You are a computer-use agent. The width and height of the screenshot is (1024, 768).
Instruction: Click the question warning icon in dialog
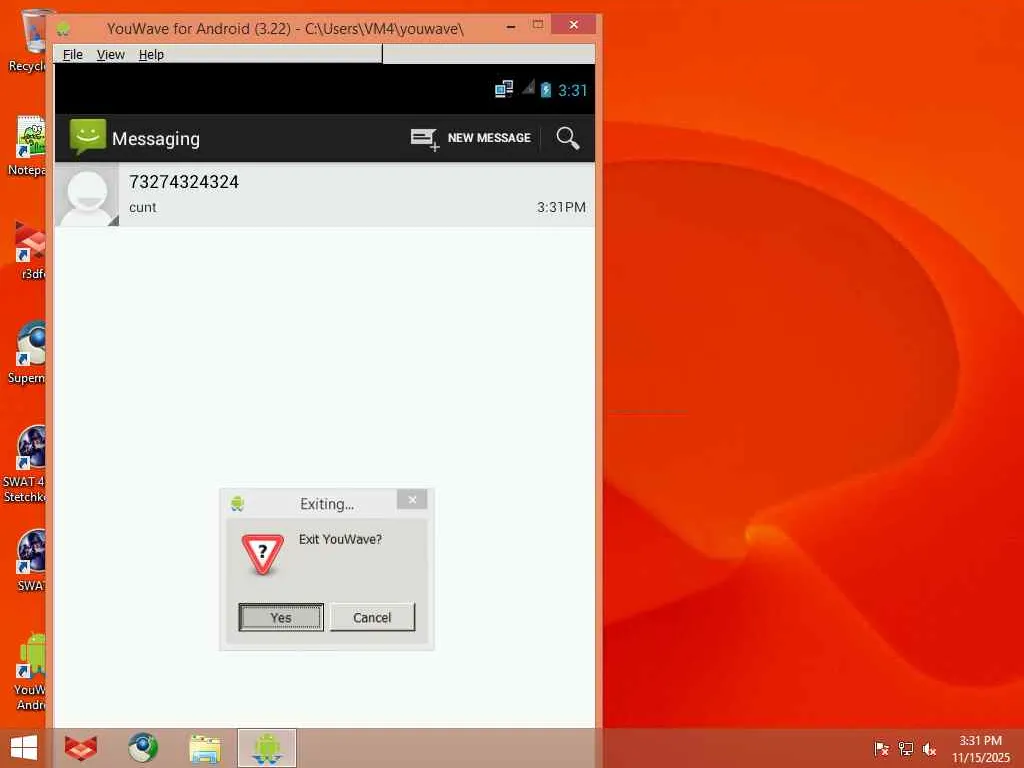[x=263, y=554]
